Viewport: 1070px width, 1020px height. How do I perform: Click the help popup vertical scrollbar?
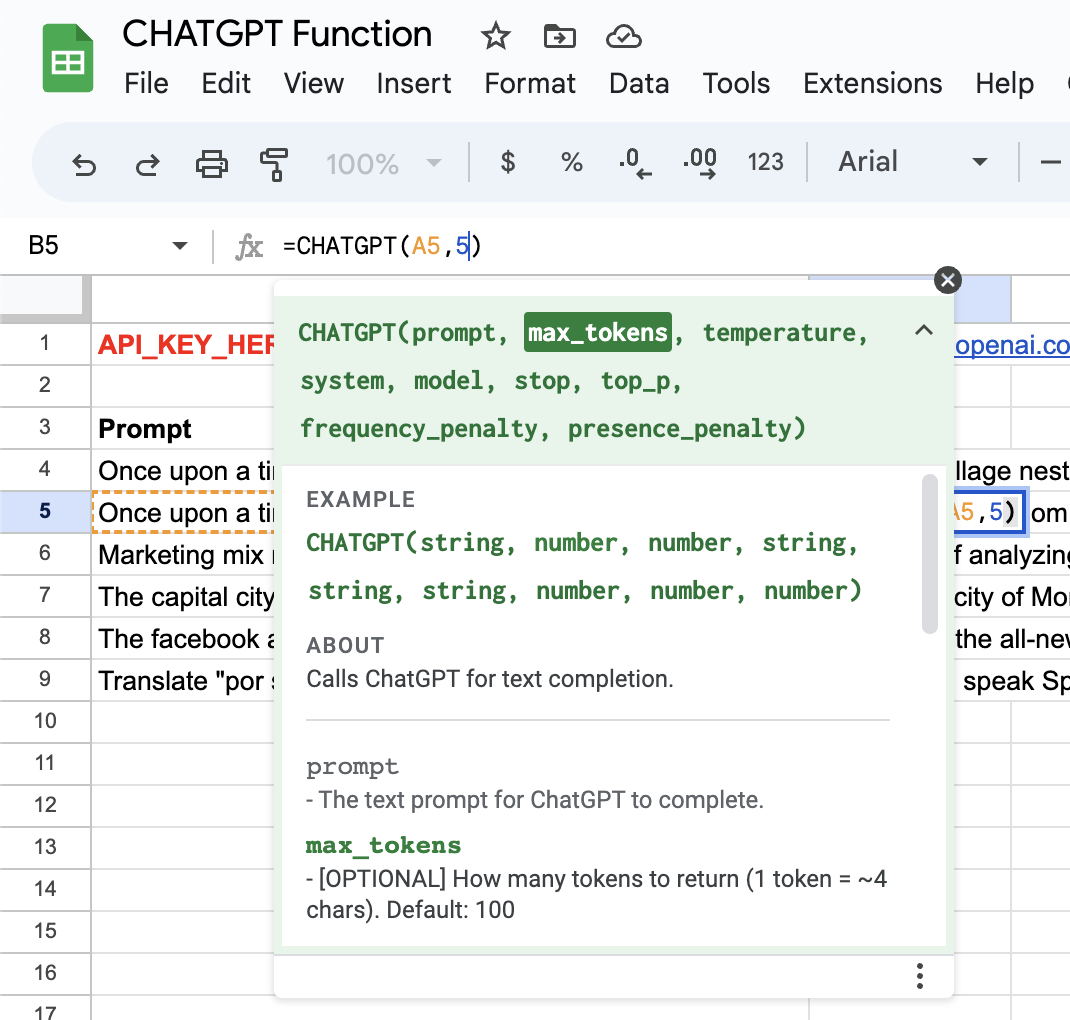929,554
